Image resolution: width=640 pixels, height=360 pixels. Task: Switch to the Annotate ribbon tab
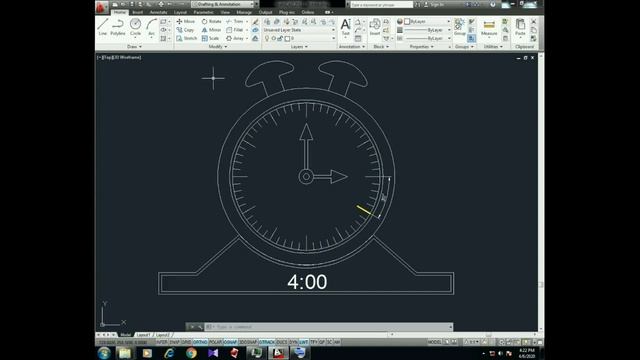coord(158,12)
